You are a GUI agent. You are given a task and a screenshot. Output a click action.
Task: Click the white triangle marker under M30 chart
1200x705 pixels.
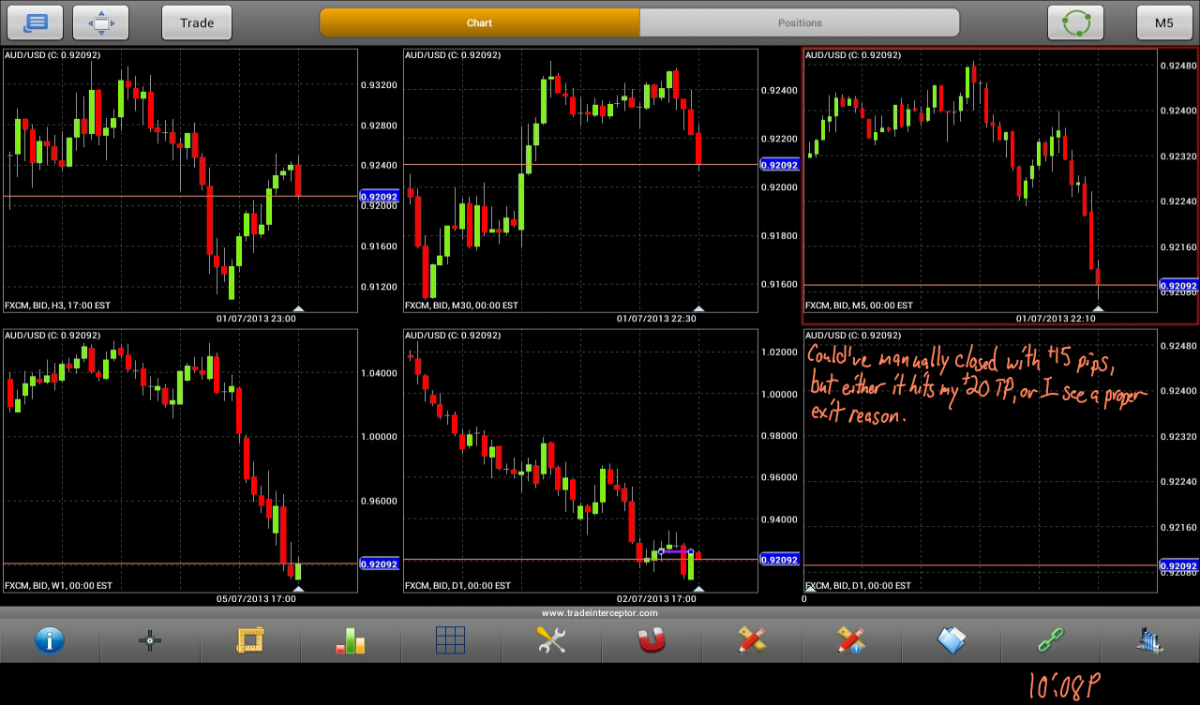tap(699, 308)
